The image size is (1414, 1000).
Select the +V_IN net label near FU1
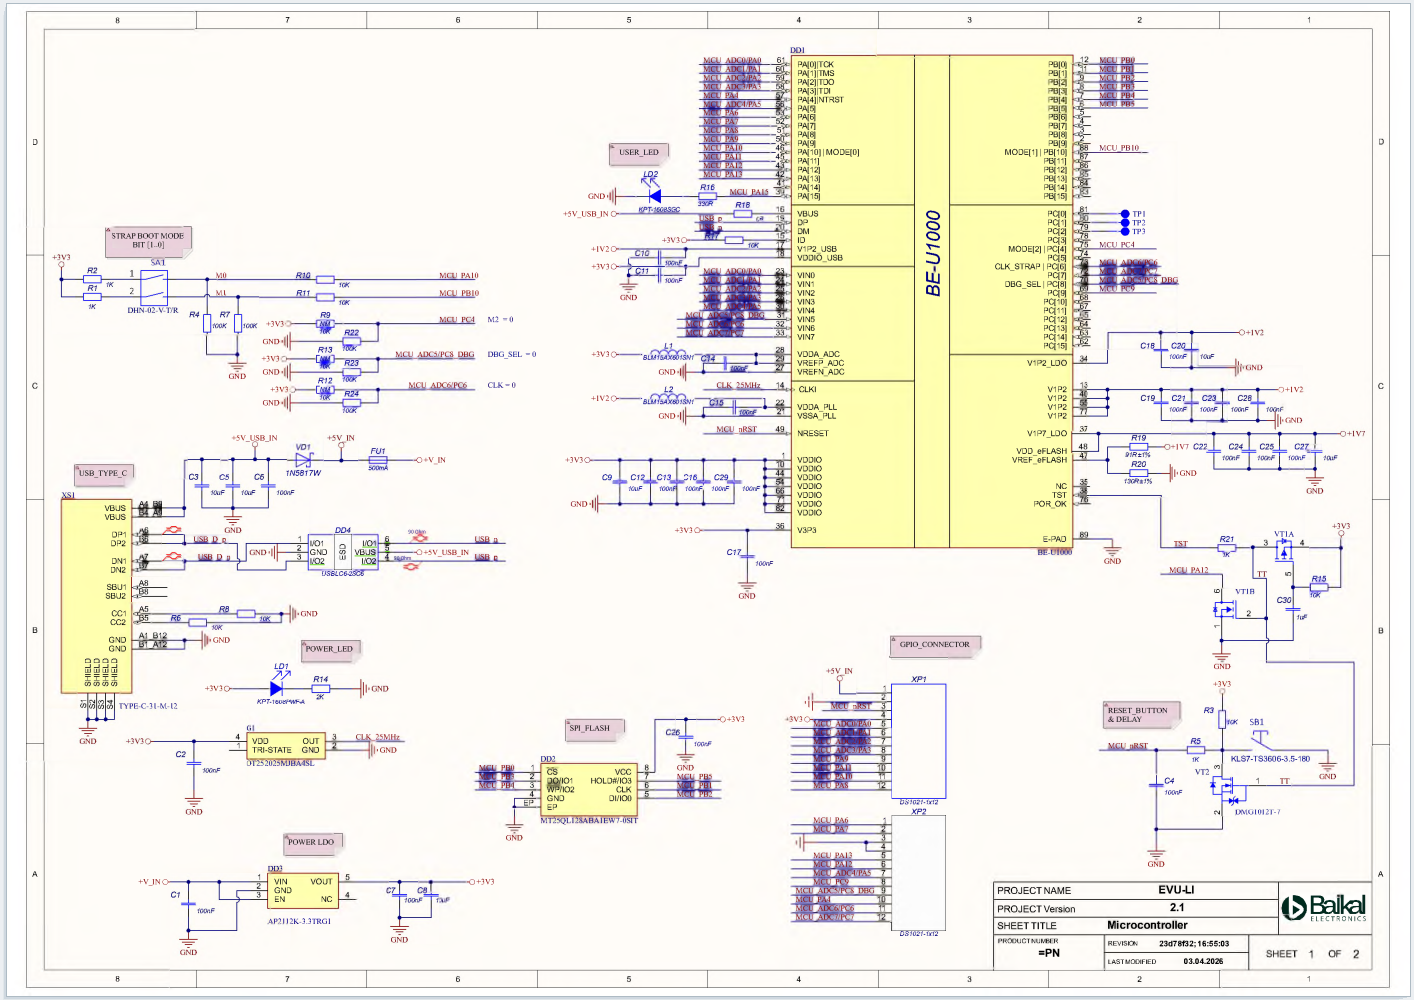[433, 460]
